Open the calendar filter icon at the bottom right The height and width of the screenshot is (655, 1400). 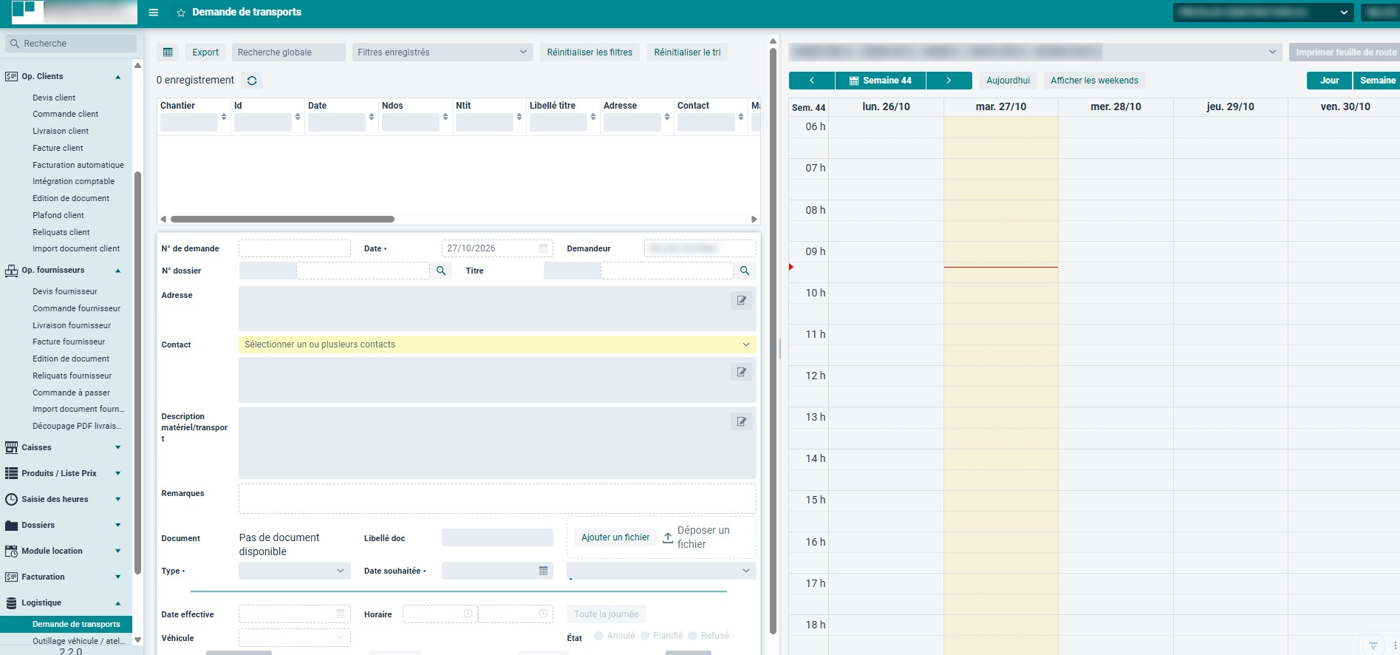pyautogui.click(x=1373, y=646)
